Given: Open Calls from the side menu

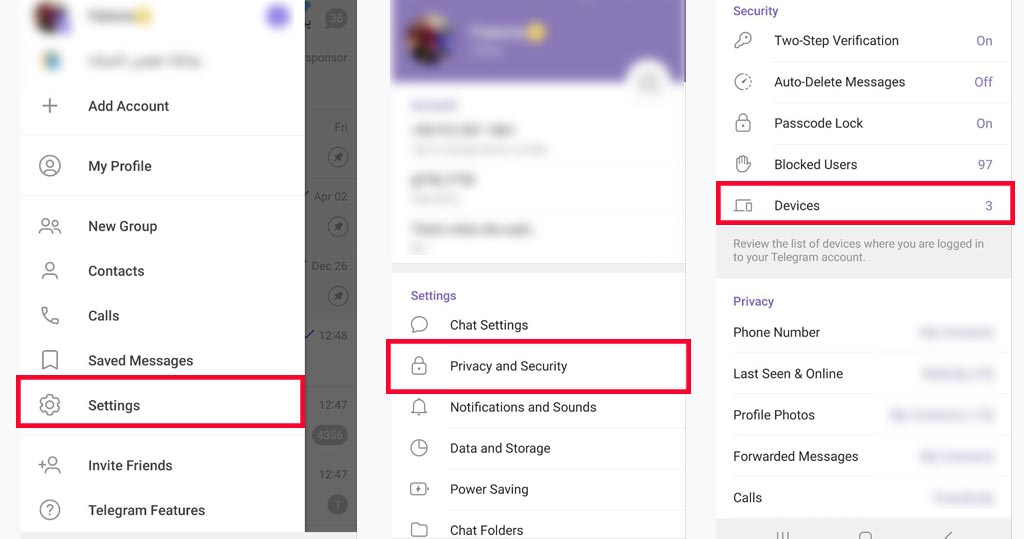Looking at the screenshot, I should click(163, 316).
